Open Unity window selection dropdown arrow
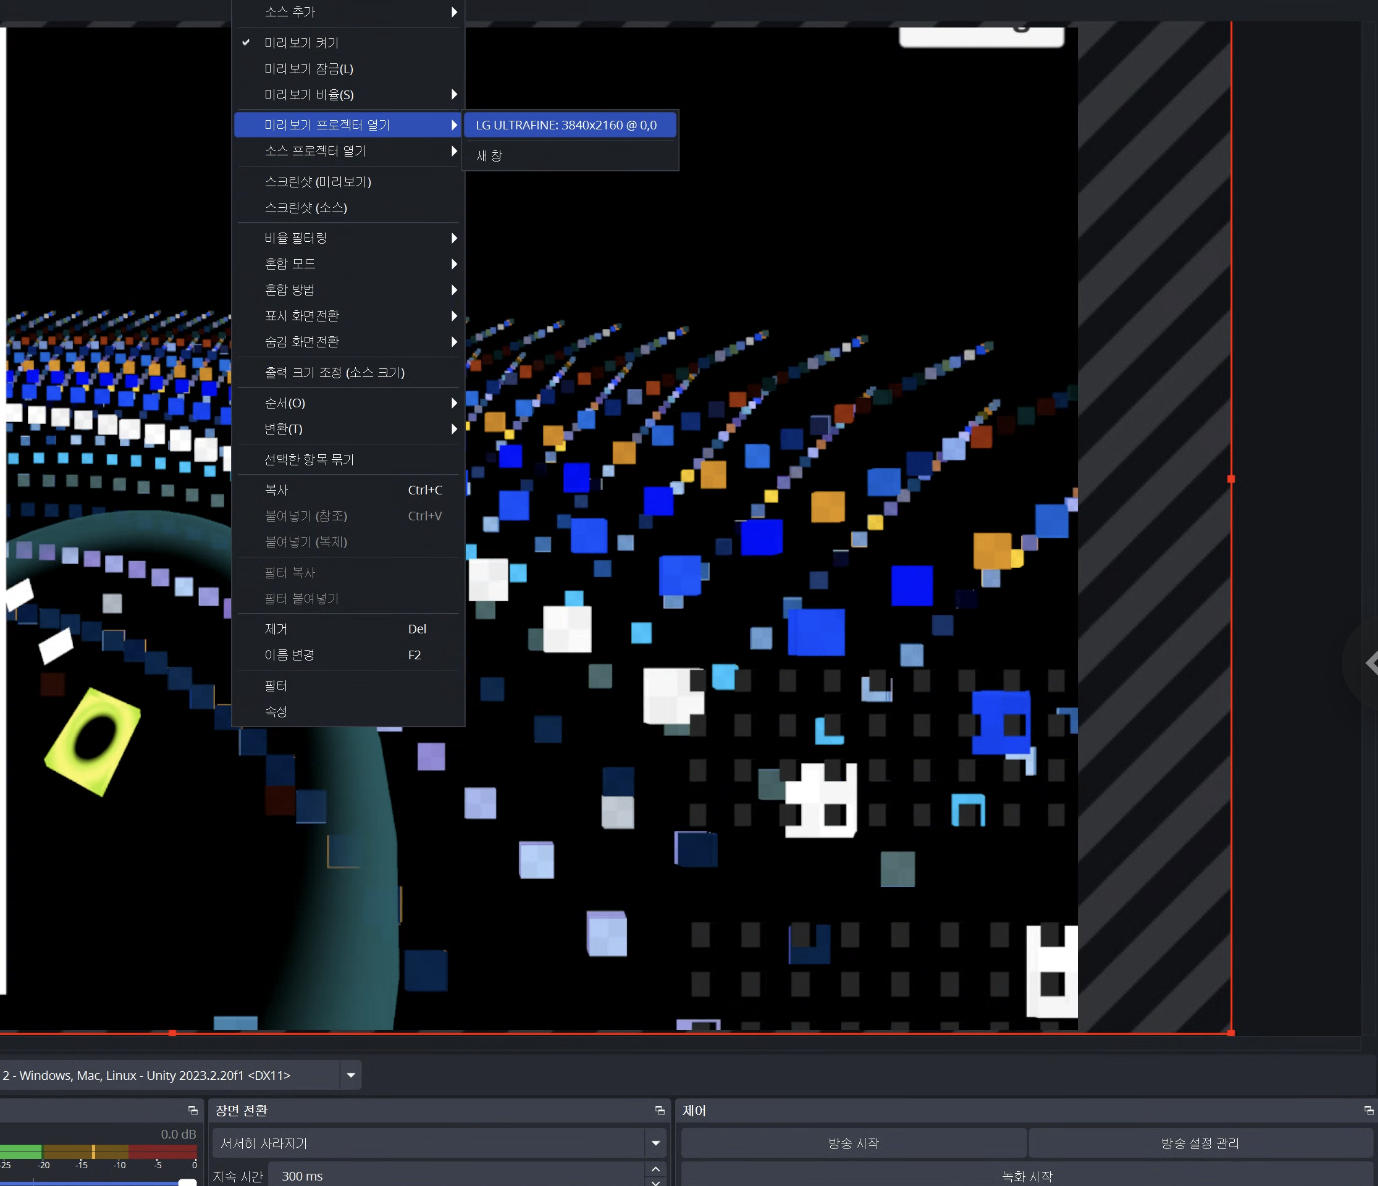Image resolution: width=1378 pixels, height=1186 pixels. pos(351,1076)
